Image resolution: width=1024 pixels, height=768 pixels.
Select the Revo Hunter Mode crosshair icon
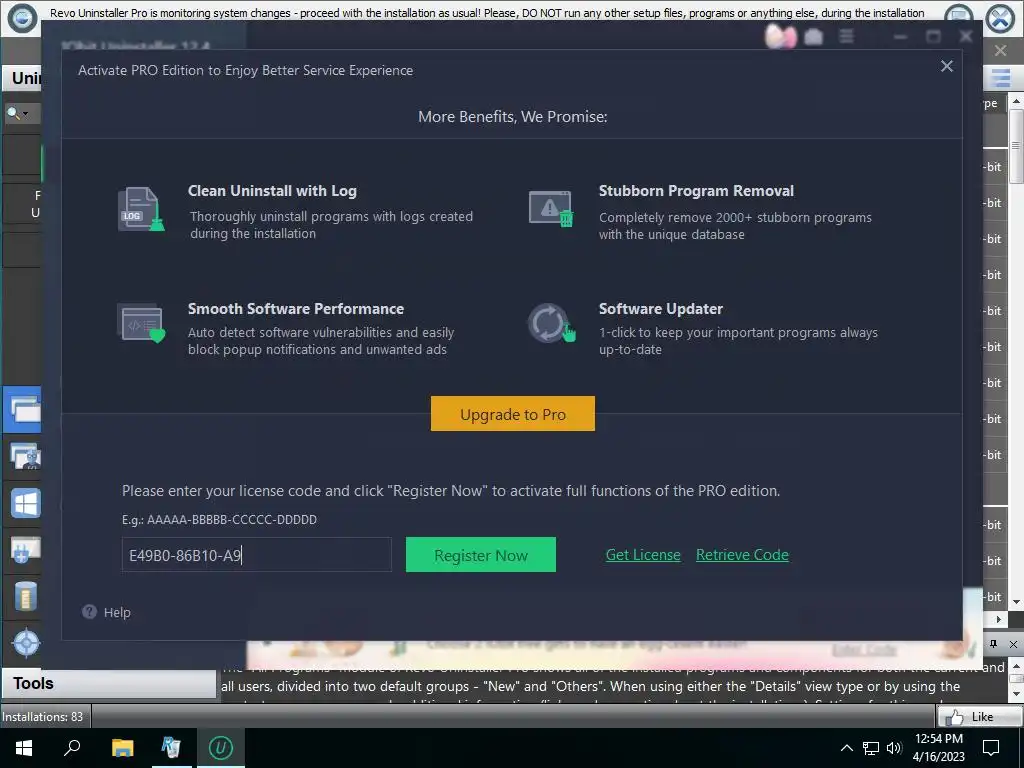(x=26, y=643)
